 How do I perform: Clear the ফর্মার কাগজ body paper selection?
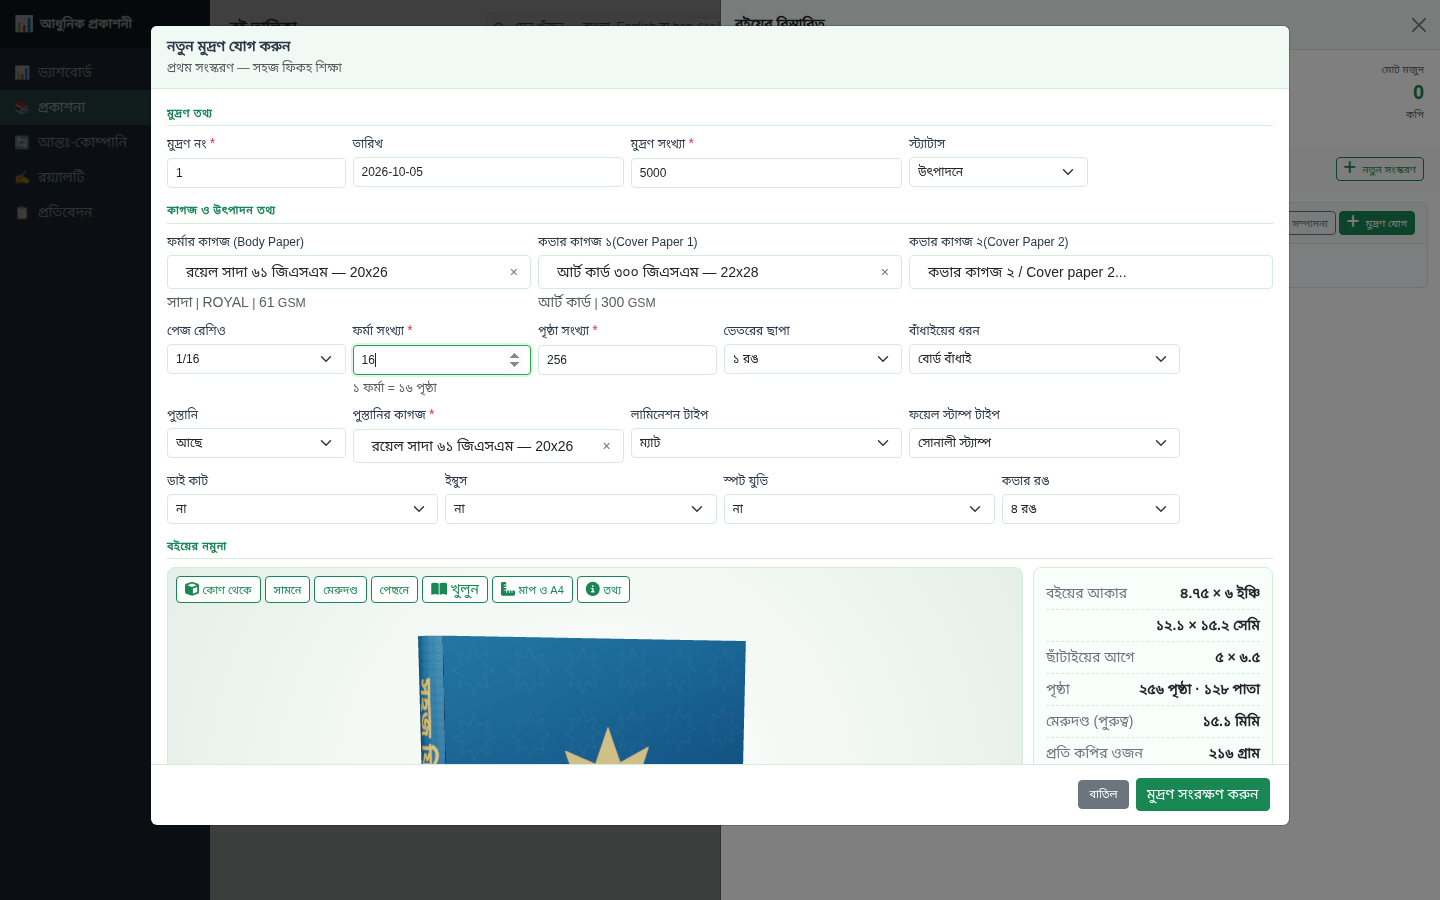[x=514, y=272]
